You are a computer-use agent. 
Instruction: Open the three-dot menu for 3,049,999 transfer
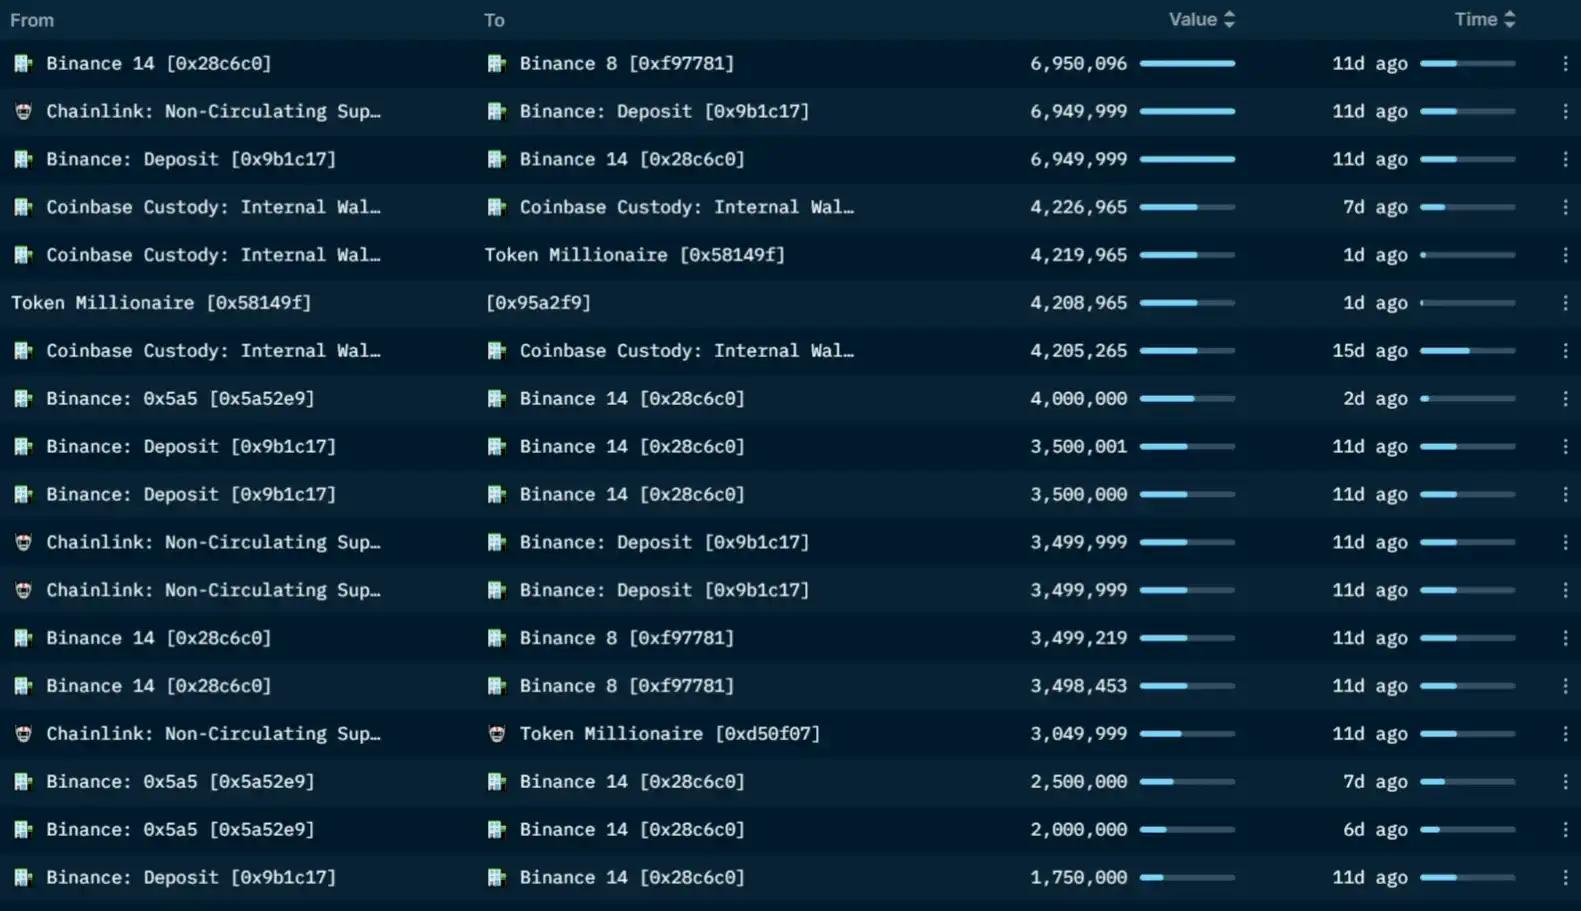[1565, 734]
